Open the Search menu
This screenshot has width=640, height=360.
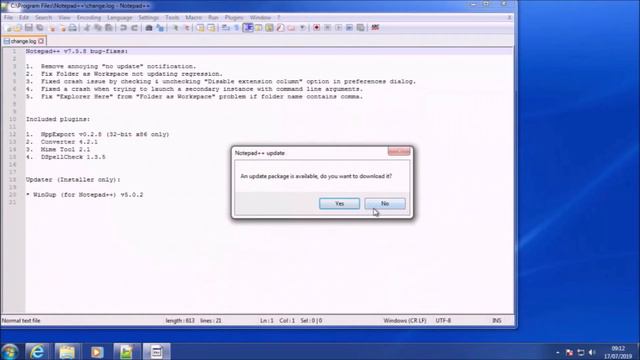pyautogui.click(x=43, y=18)
